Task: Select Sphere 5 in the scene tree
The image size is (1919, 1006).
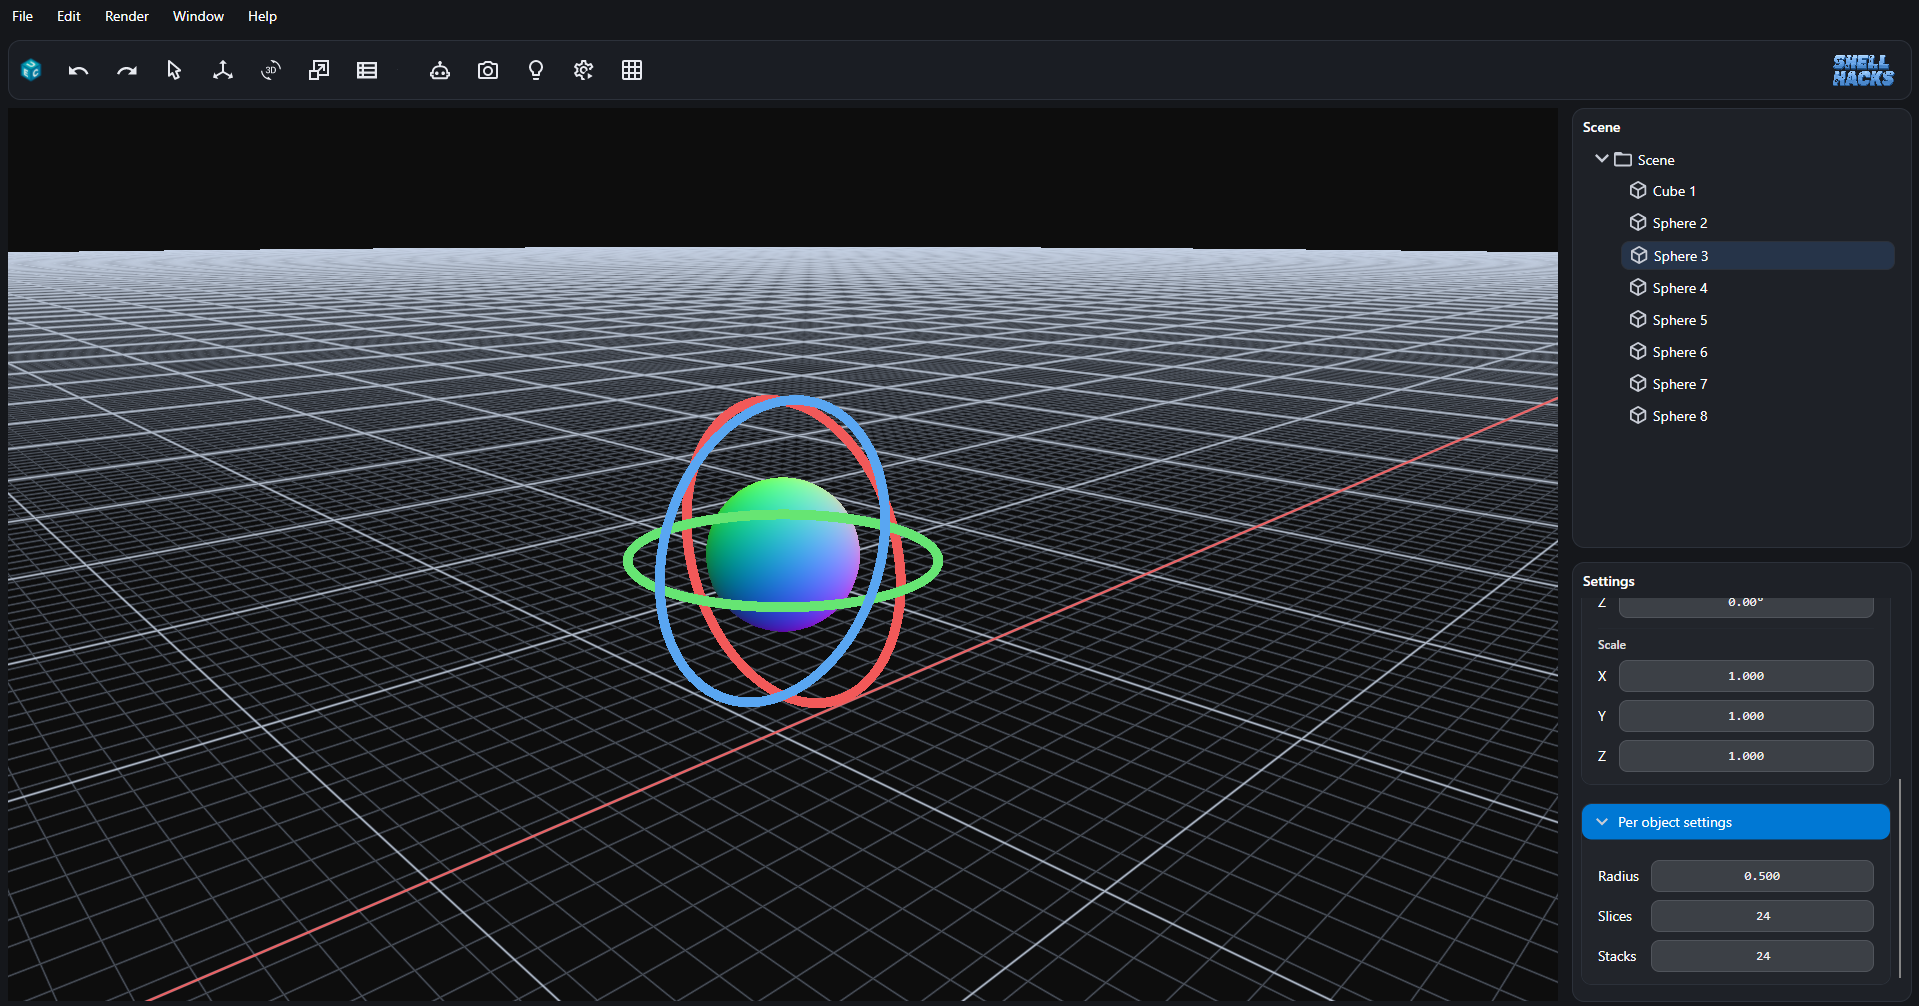Action: tap(1678, 319)
